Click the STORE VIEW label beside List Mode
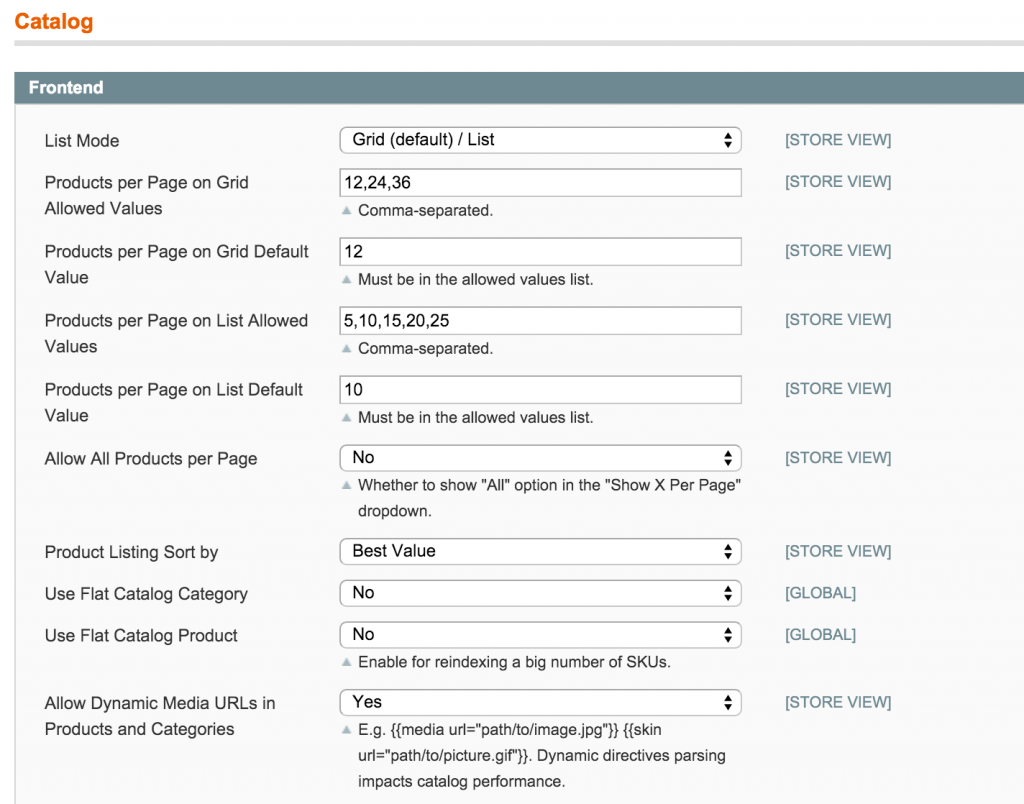This screenshot has height=804, width=1024. click(838, 140)
